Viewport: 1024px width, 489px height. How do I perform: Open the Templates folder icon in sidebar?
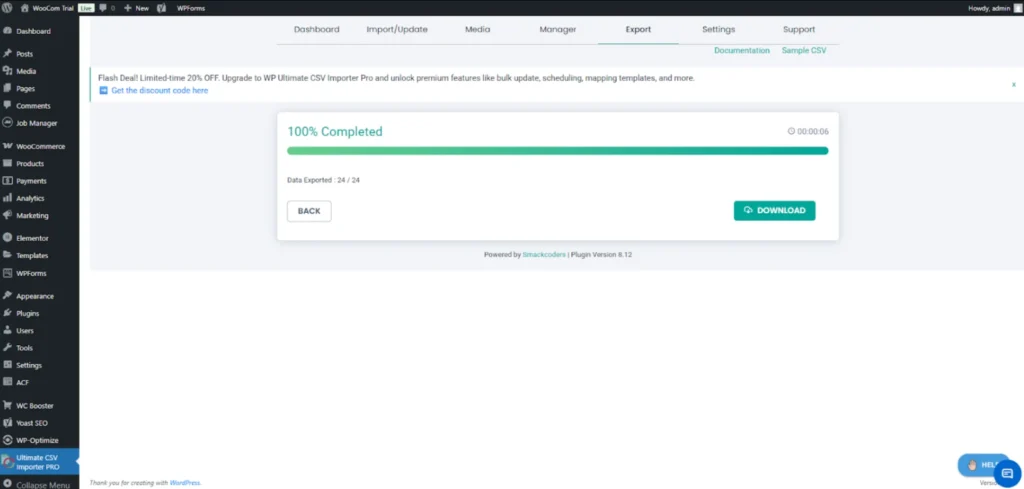click(x=8, y=255)
